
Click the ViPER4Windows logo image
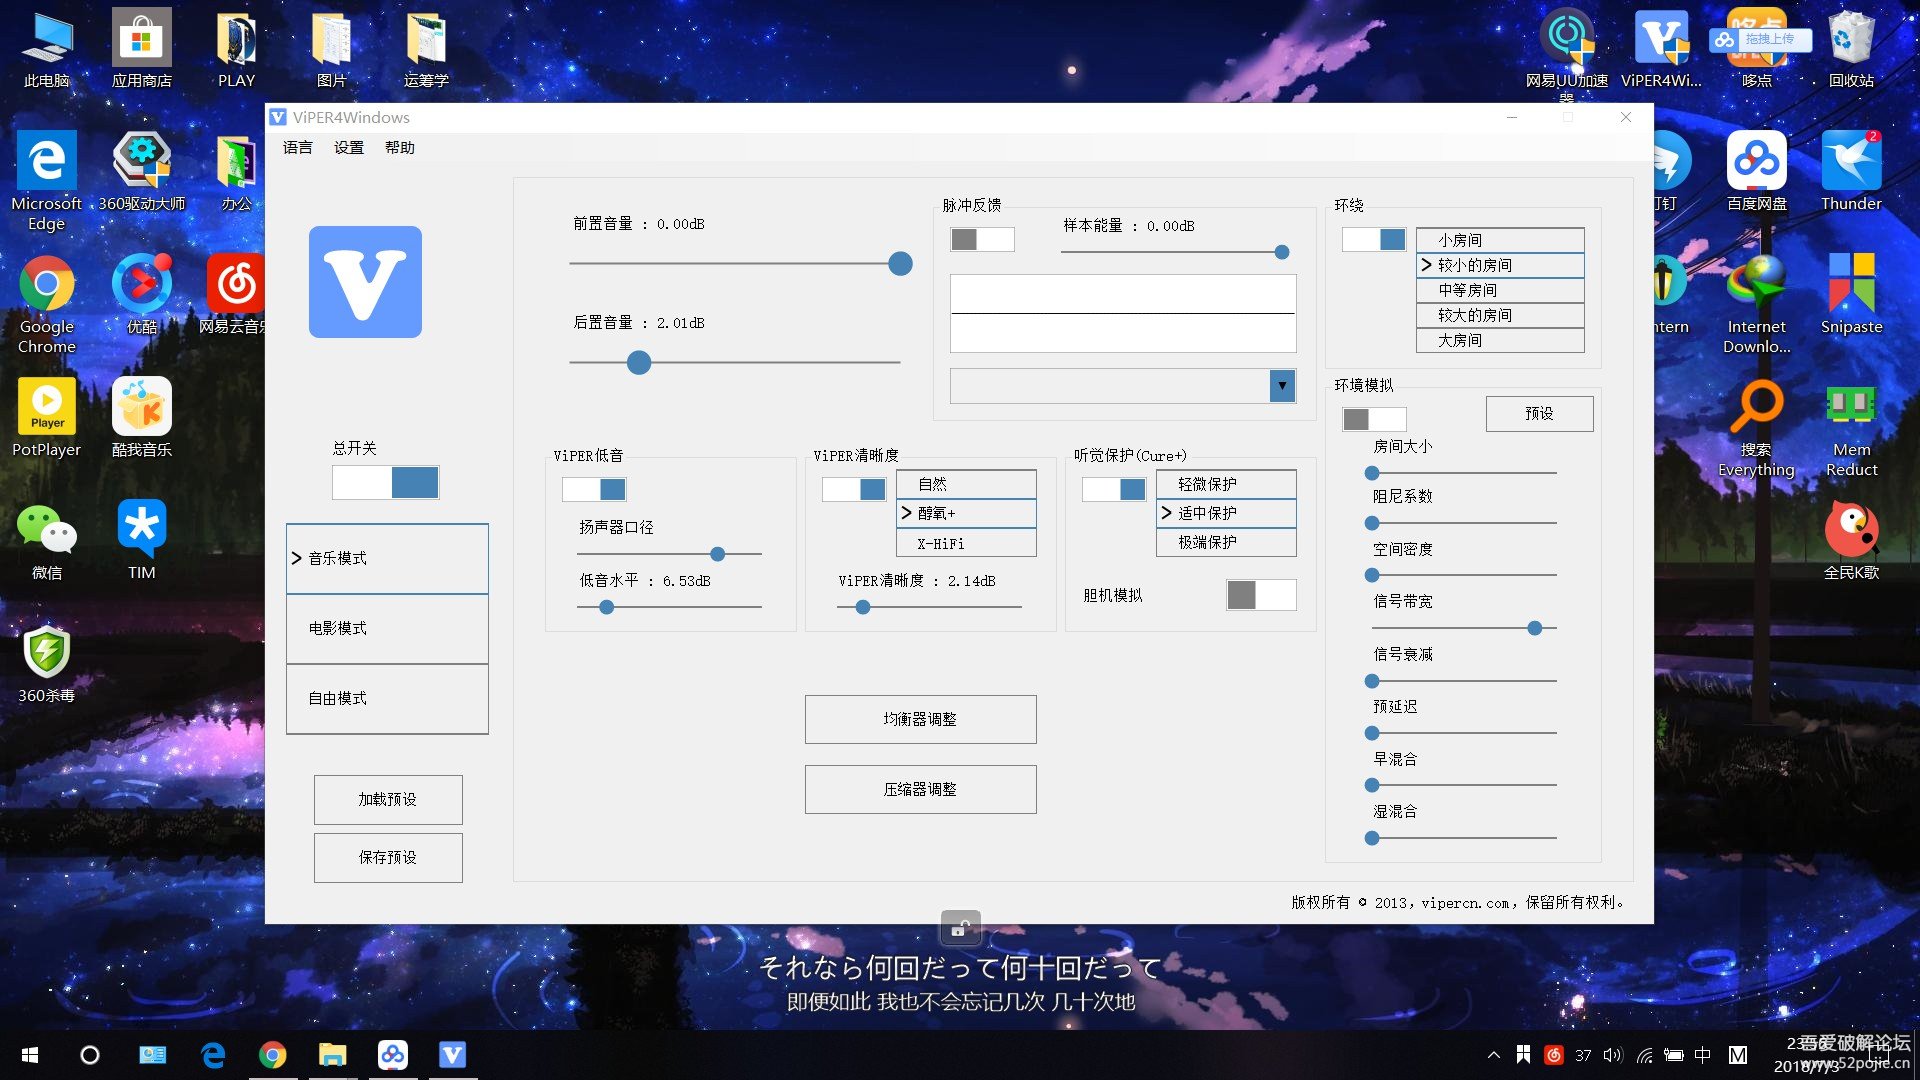tap(365, 282)
